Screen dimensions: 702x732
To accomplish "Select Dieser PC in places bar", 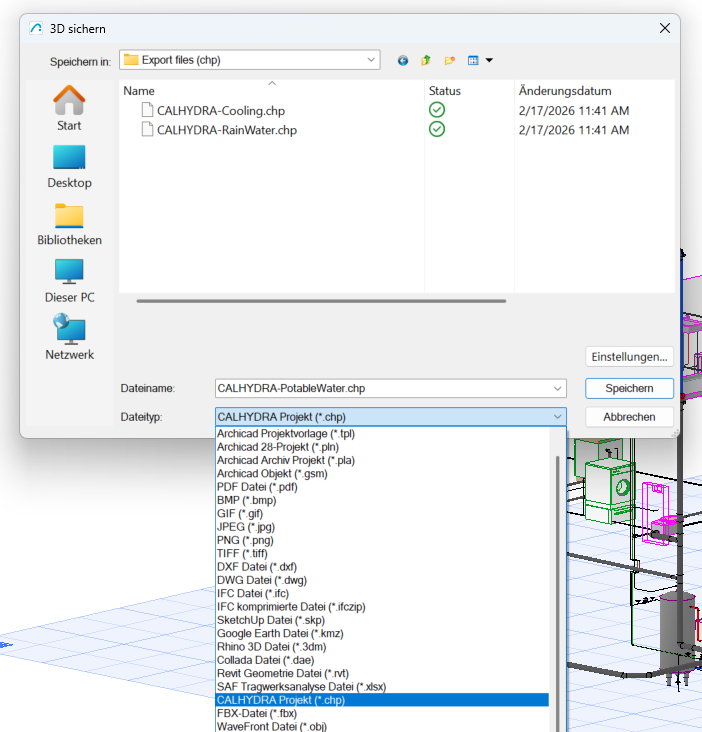I will point(69,280).
